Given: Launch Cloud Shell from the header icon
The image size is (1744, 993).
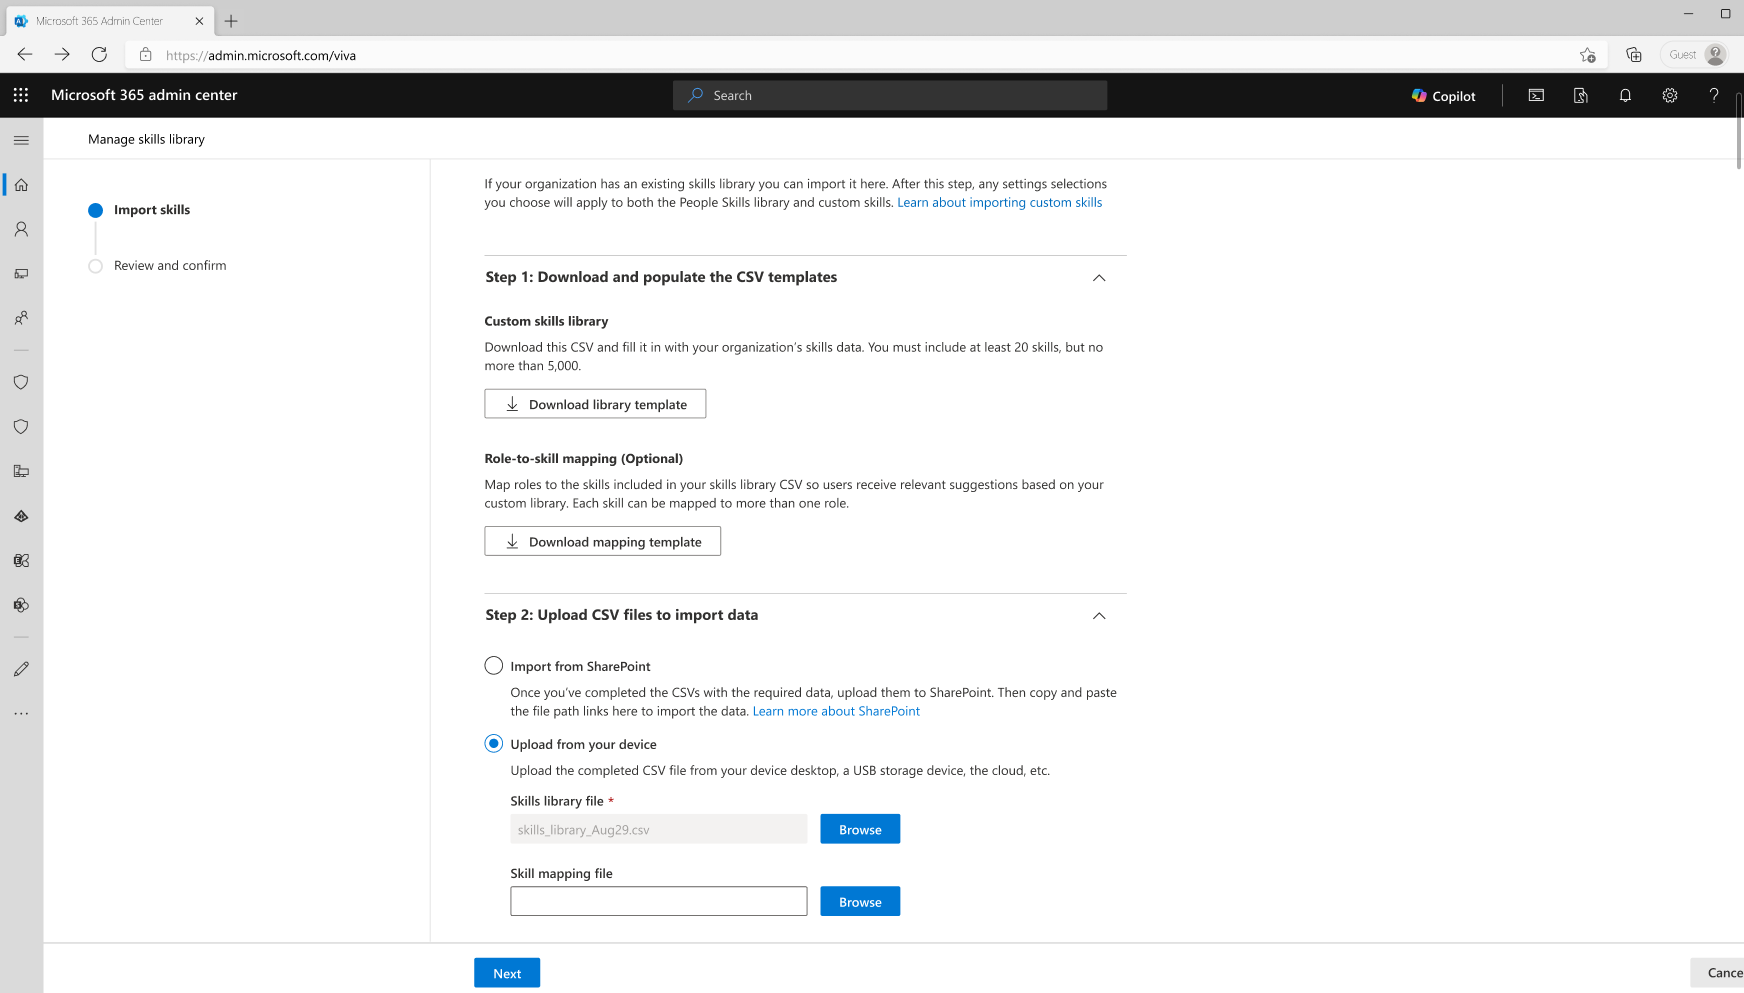Looking at the screenshot, I should pos(1536,96).
